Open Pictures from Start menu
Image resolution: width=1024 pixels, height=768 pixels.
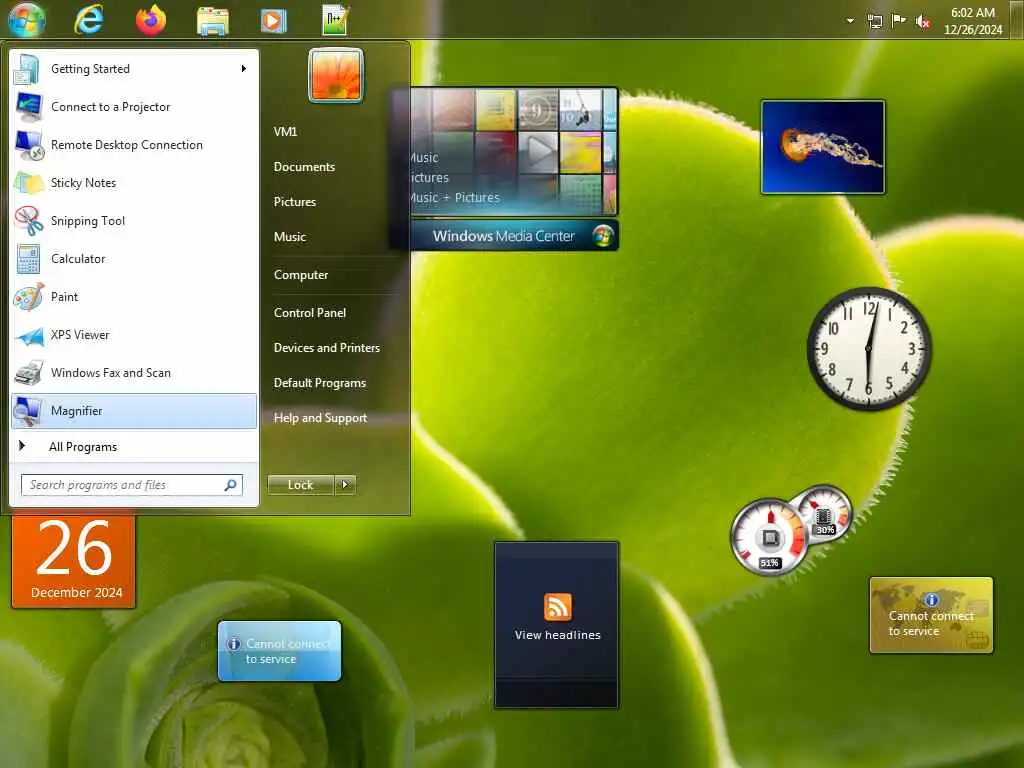point(295,202)
